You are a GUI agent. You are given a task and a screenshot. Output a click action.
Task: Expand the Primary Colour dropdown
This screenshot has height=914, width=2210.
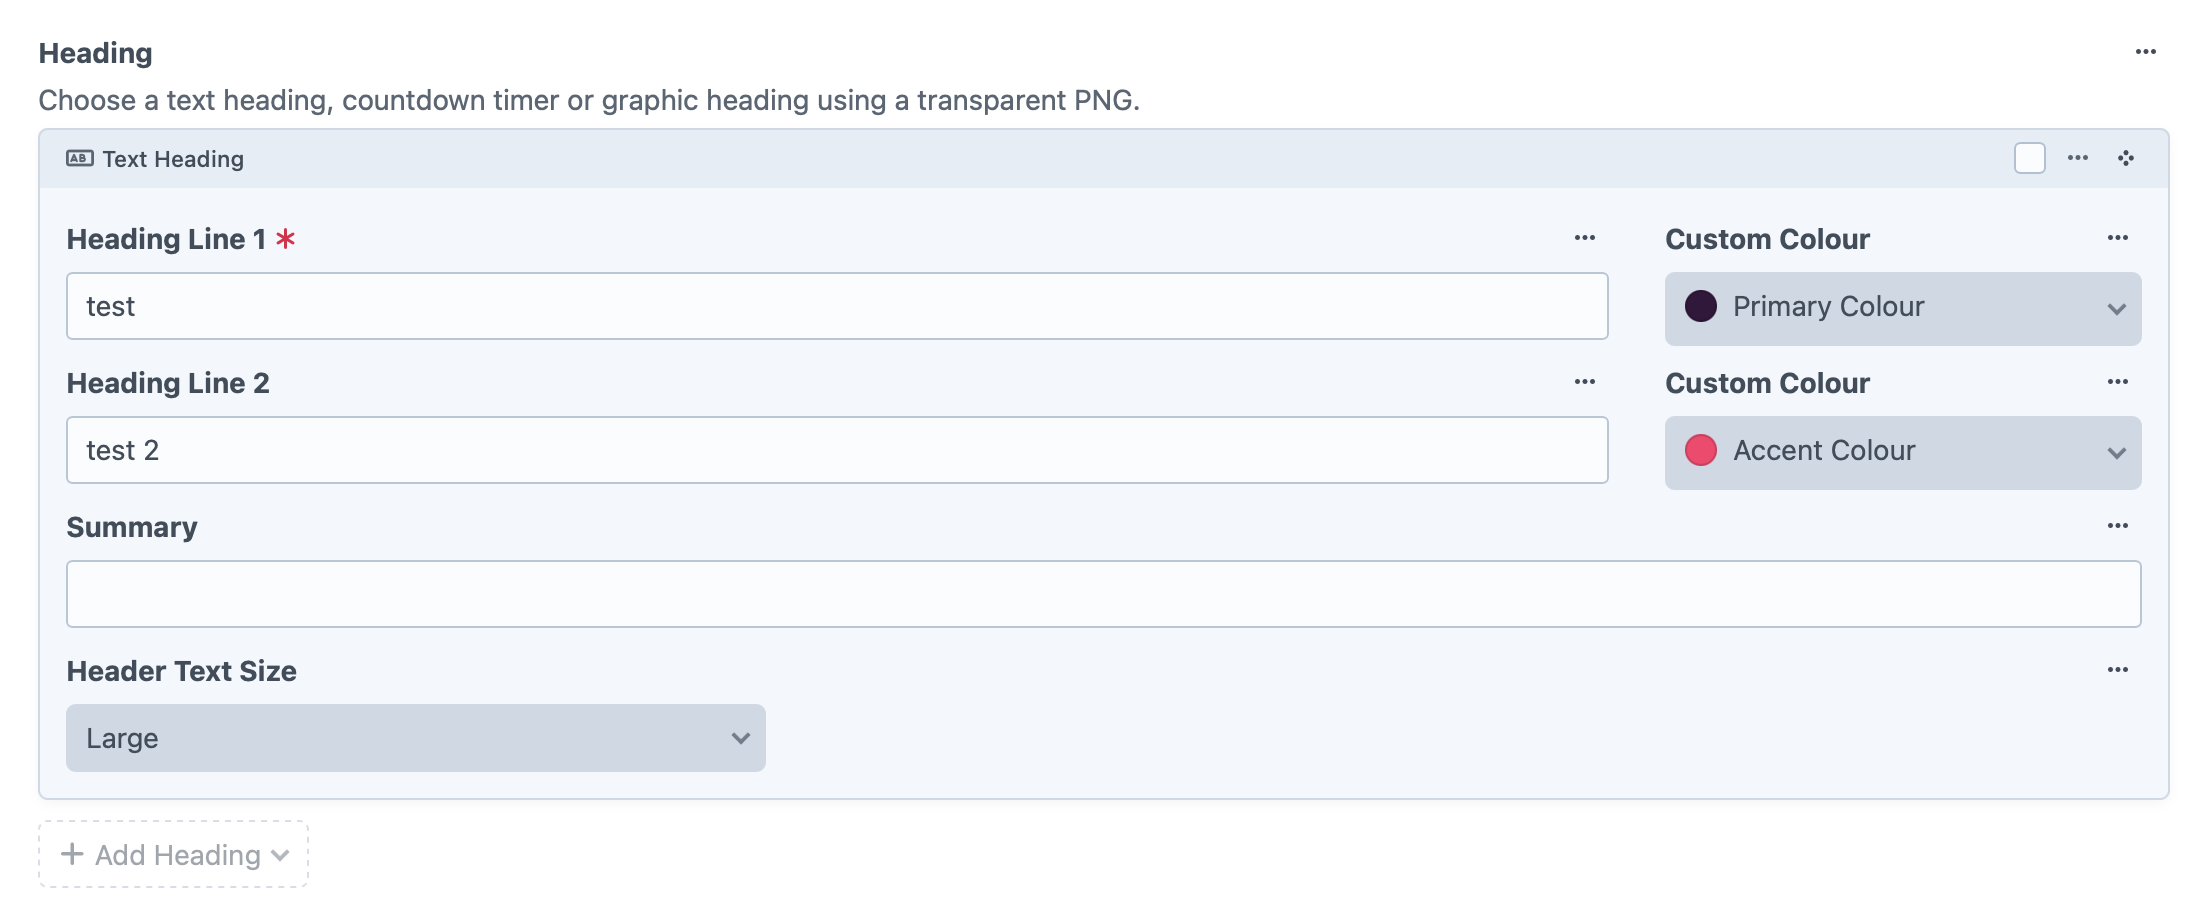click(x=1903, y=309)
